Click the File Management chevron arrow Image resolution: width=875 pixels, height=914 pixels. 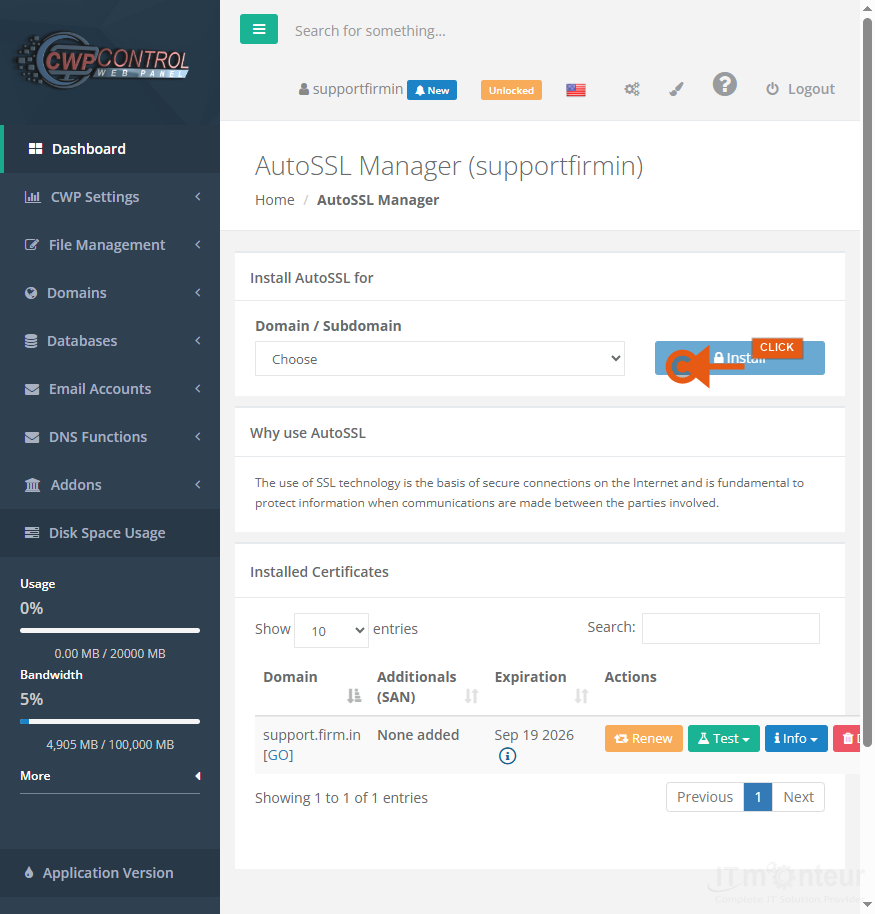(x=198, y=245)
